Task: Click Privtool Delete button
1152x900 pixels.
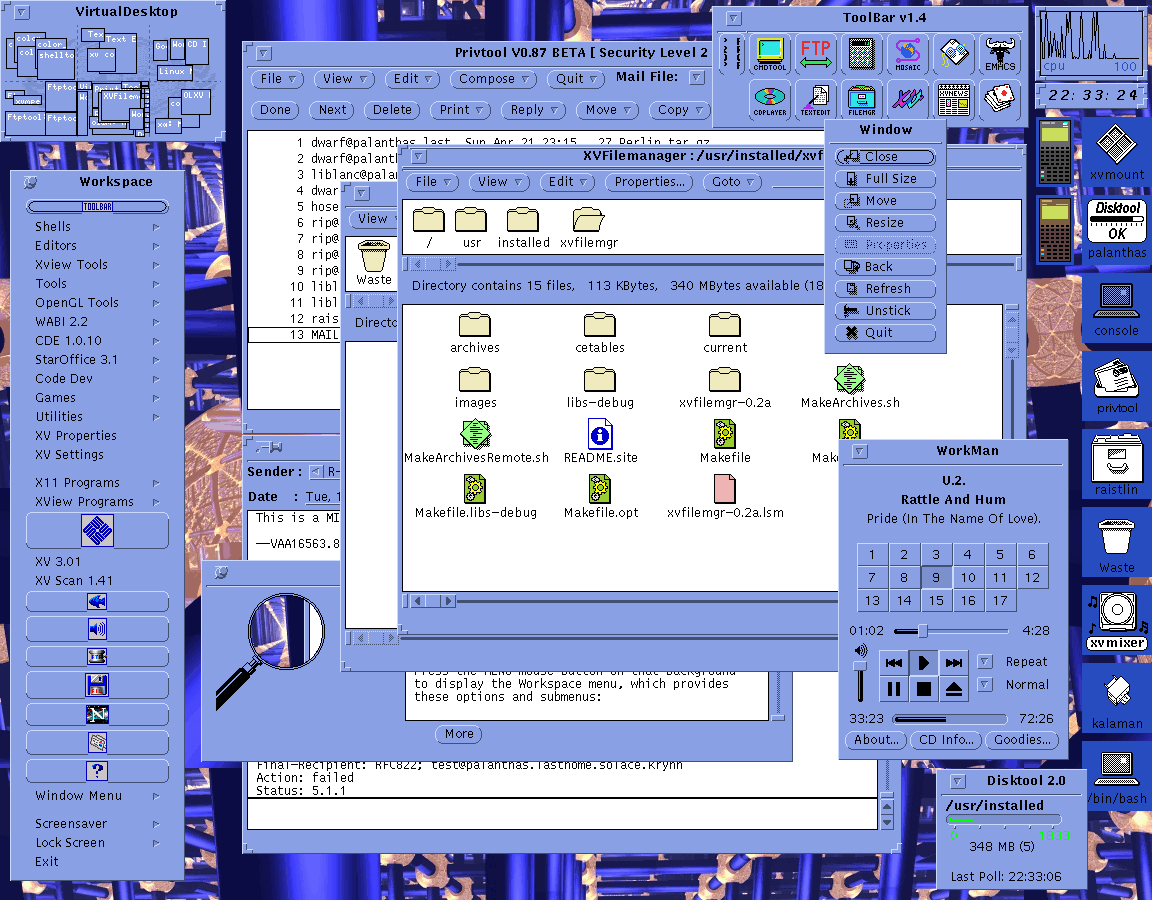Action: (392, 109)
